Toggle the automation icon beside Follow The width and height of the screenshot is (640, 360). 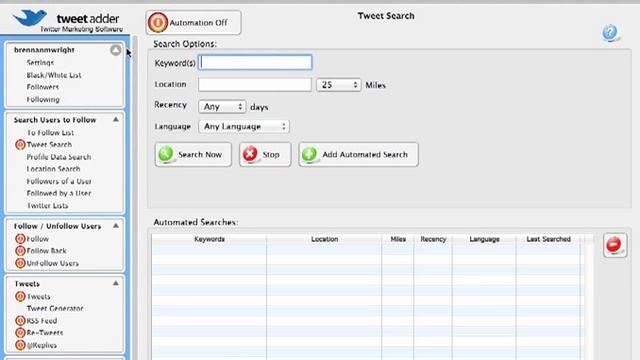pyautogui.click(x=20, y=239)
